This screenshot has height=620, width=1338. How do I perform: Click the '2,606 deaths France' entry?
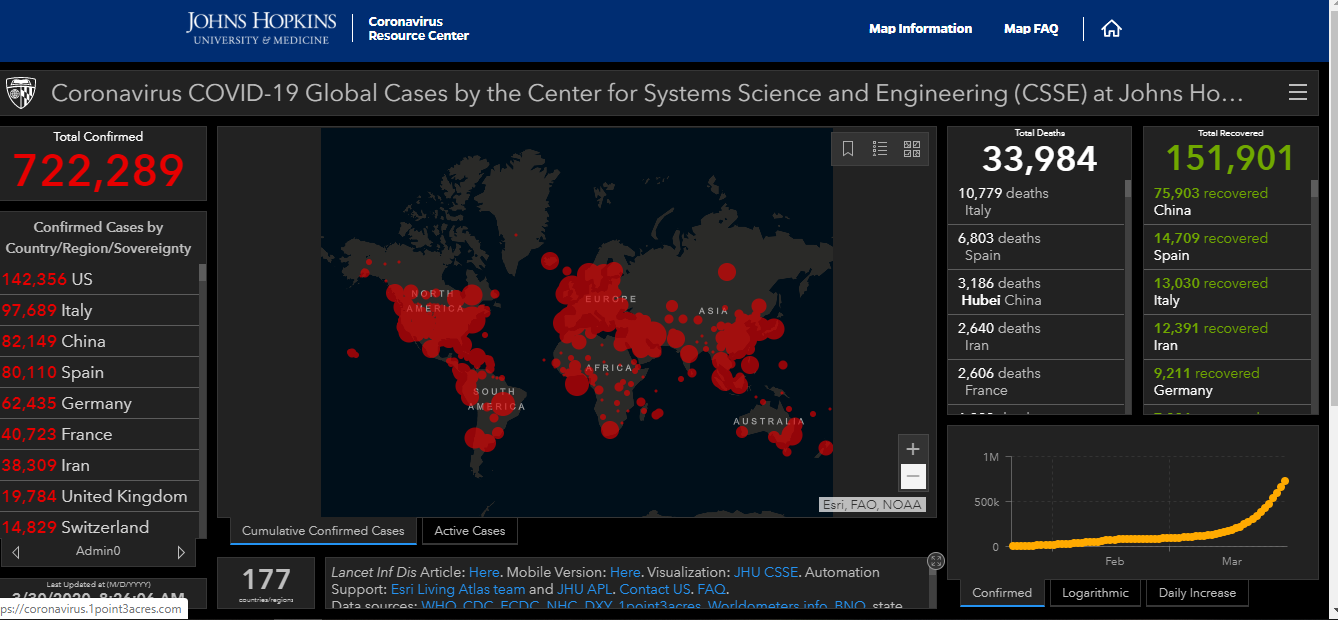coord(1036,382)
